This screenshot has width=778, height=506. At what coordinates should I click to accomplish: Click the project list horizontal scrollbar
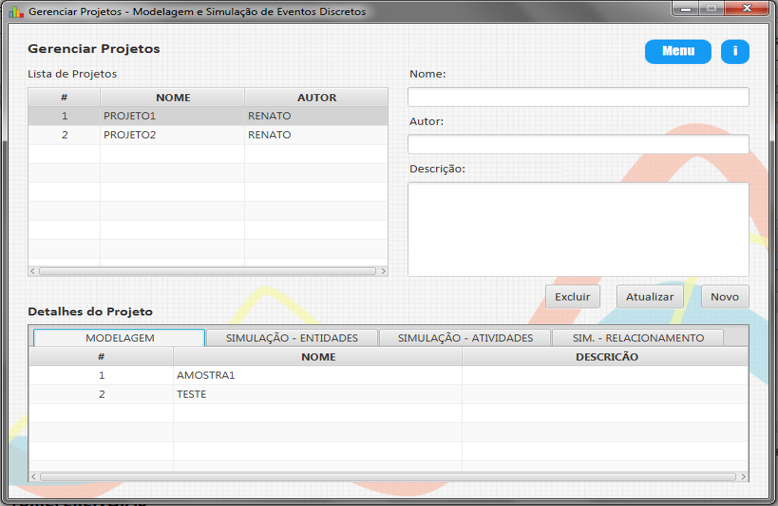207,271
